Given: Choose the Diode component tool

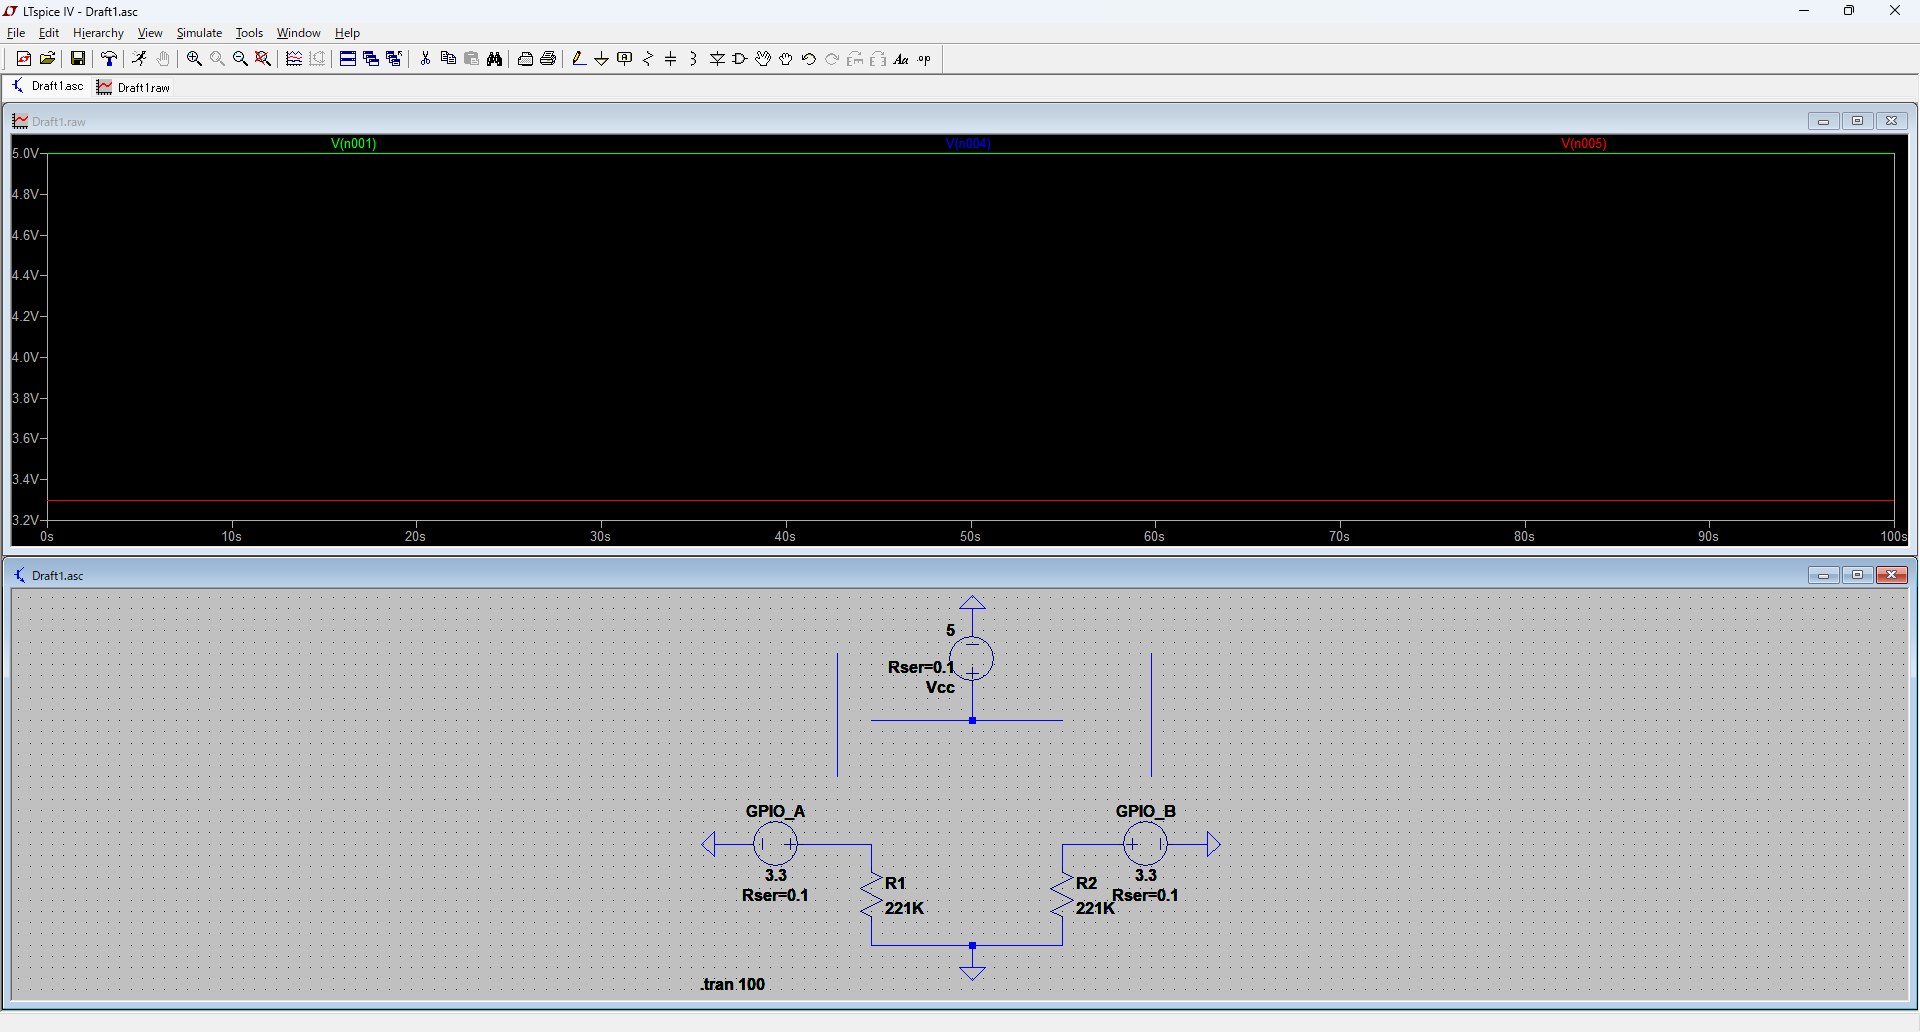Looking at the screenshot, I should (717, 59).
